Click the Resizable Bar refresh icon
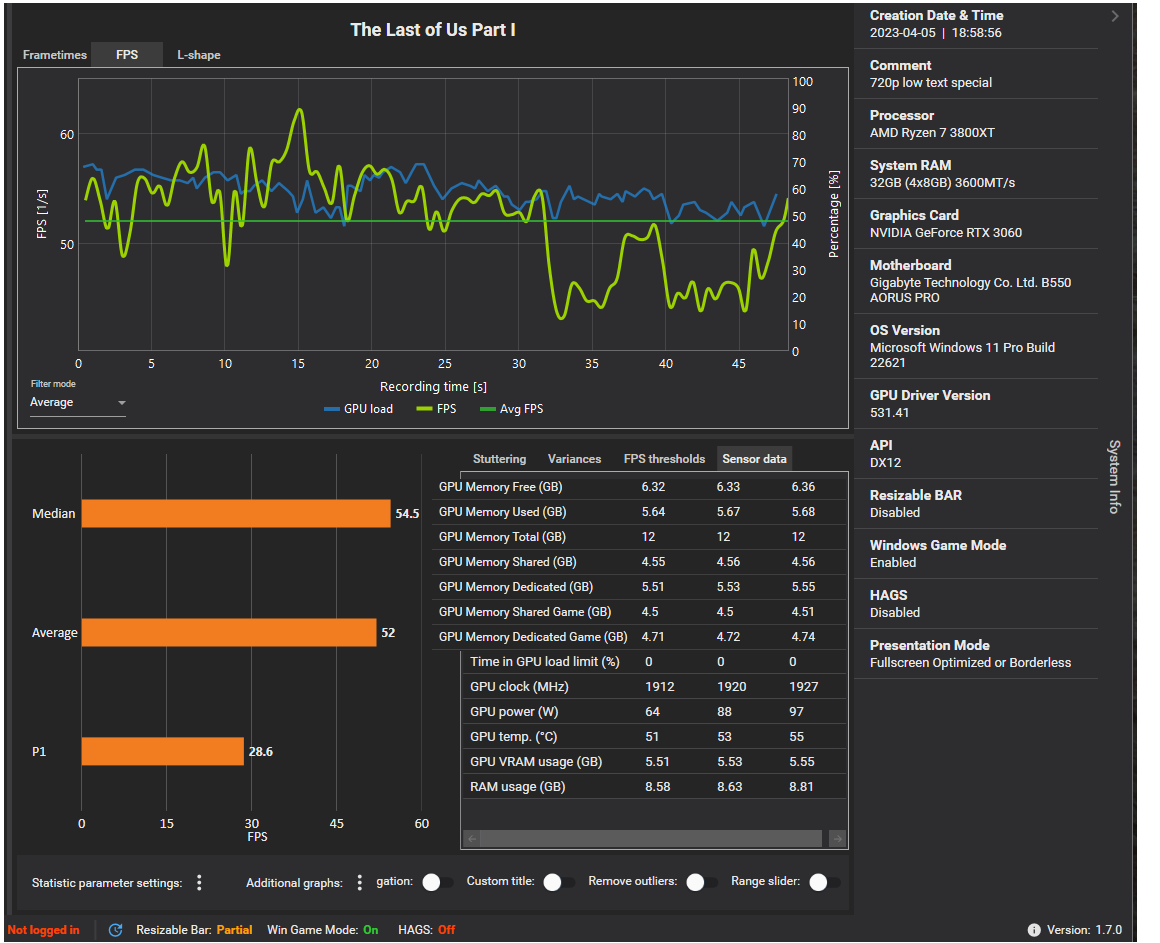The height and width of the screenshot is (943, 1160). click(x=115, y=930)
